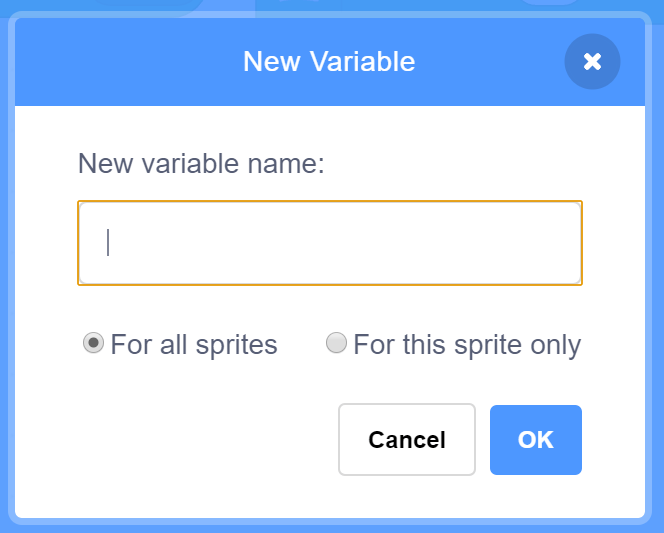Click the 'For this sprite only' label text
This screenshot has height=533, width=664.
[467, 345]
